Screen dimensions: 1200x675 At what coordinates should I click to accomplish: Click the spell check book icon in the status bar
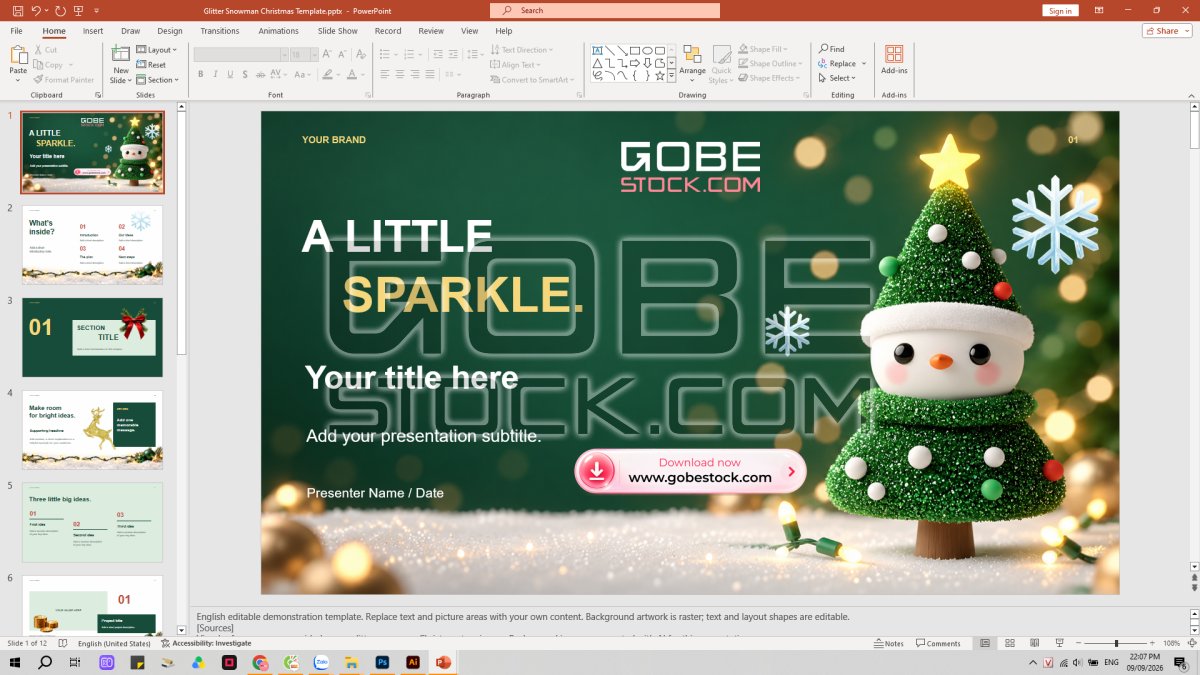[x=63, y=643]
